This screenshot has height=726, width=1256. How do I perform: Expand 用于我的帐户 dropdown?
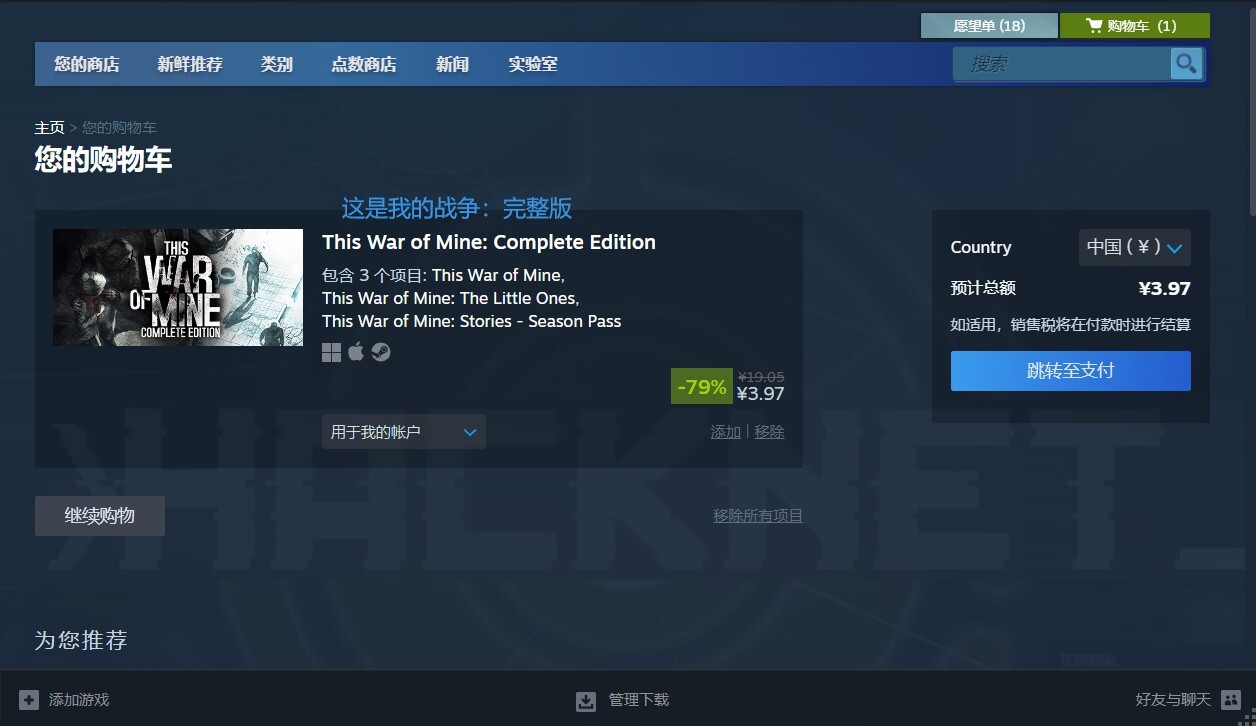pos(404,432)
